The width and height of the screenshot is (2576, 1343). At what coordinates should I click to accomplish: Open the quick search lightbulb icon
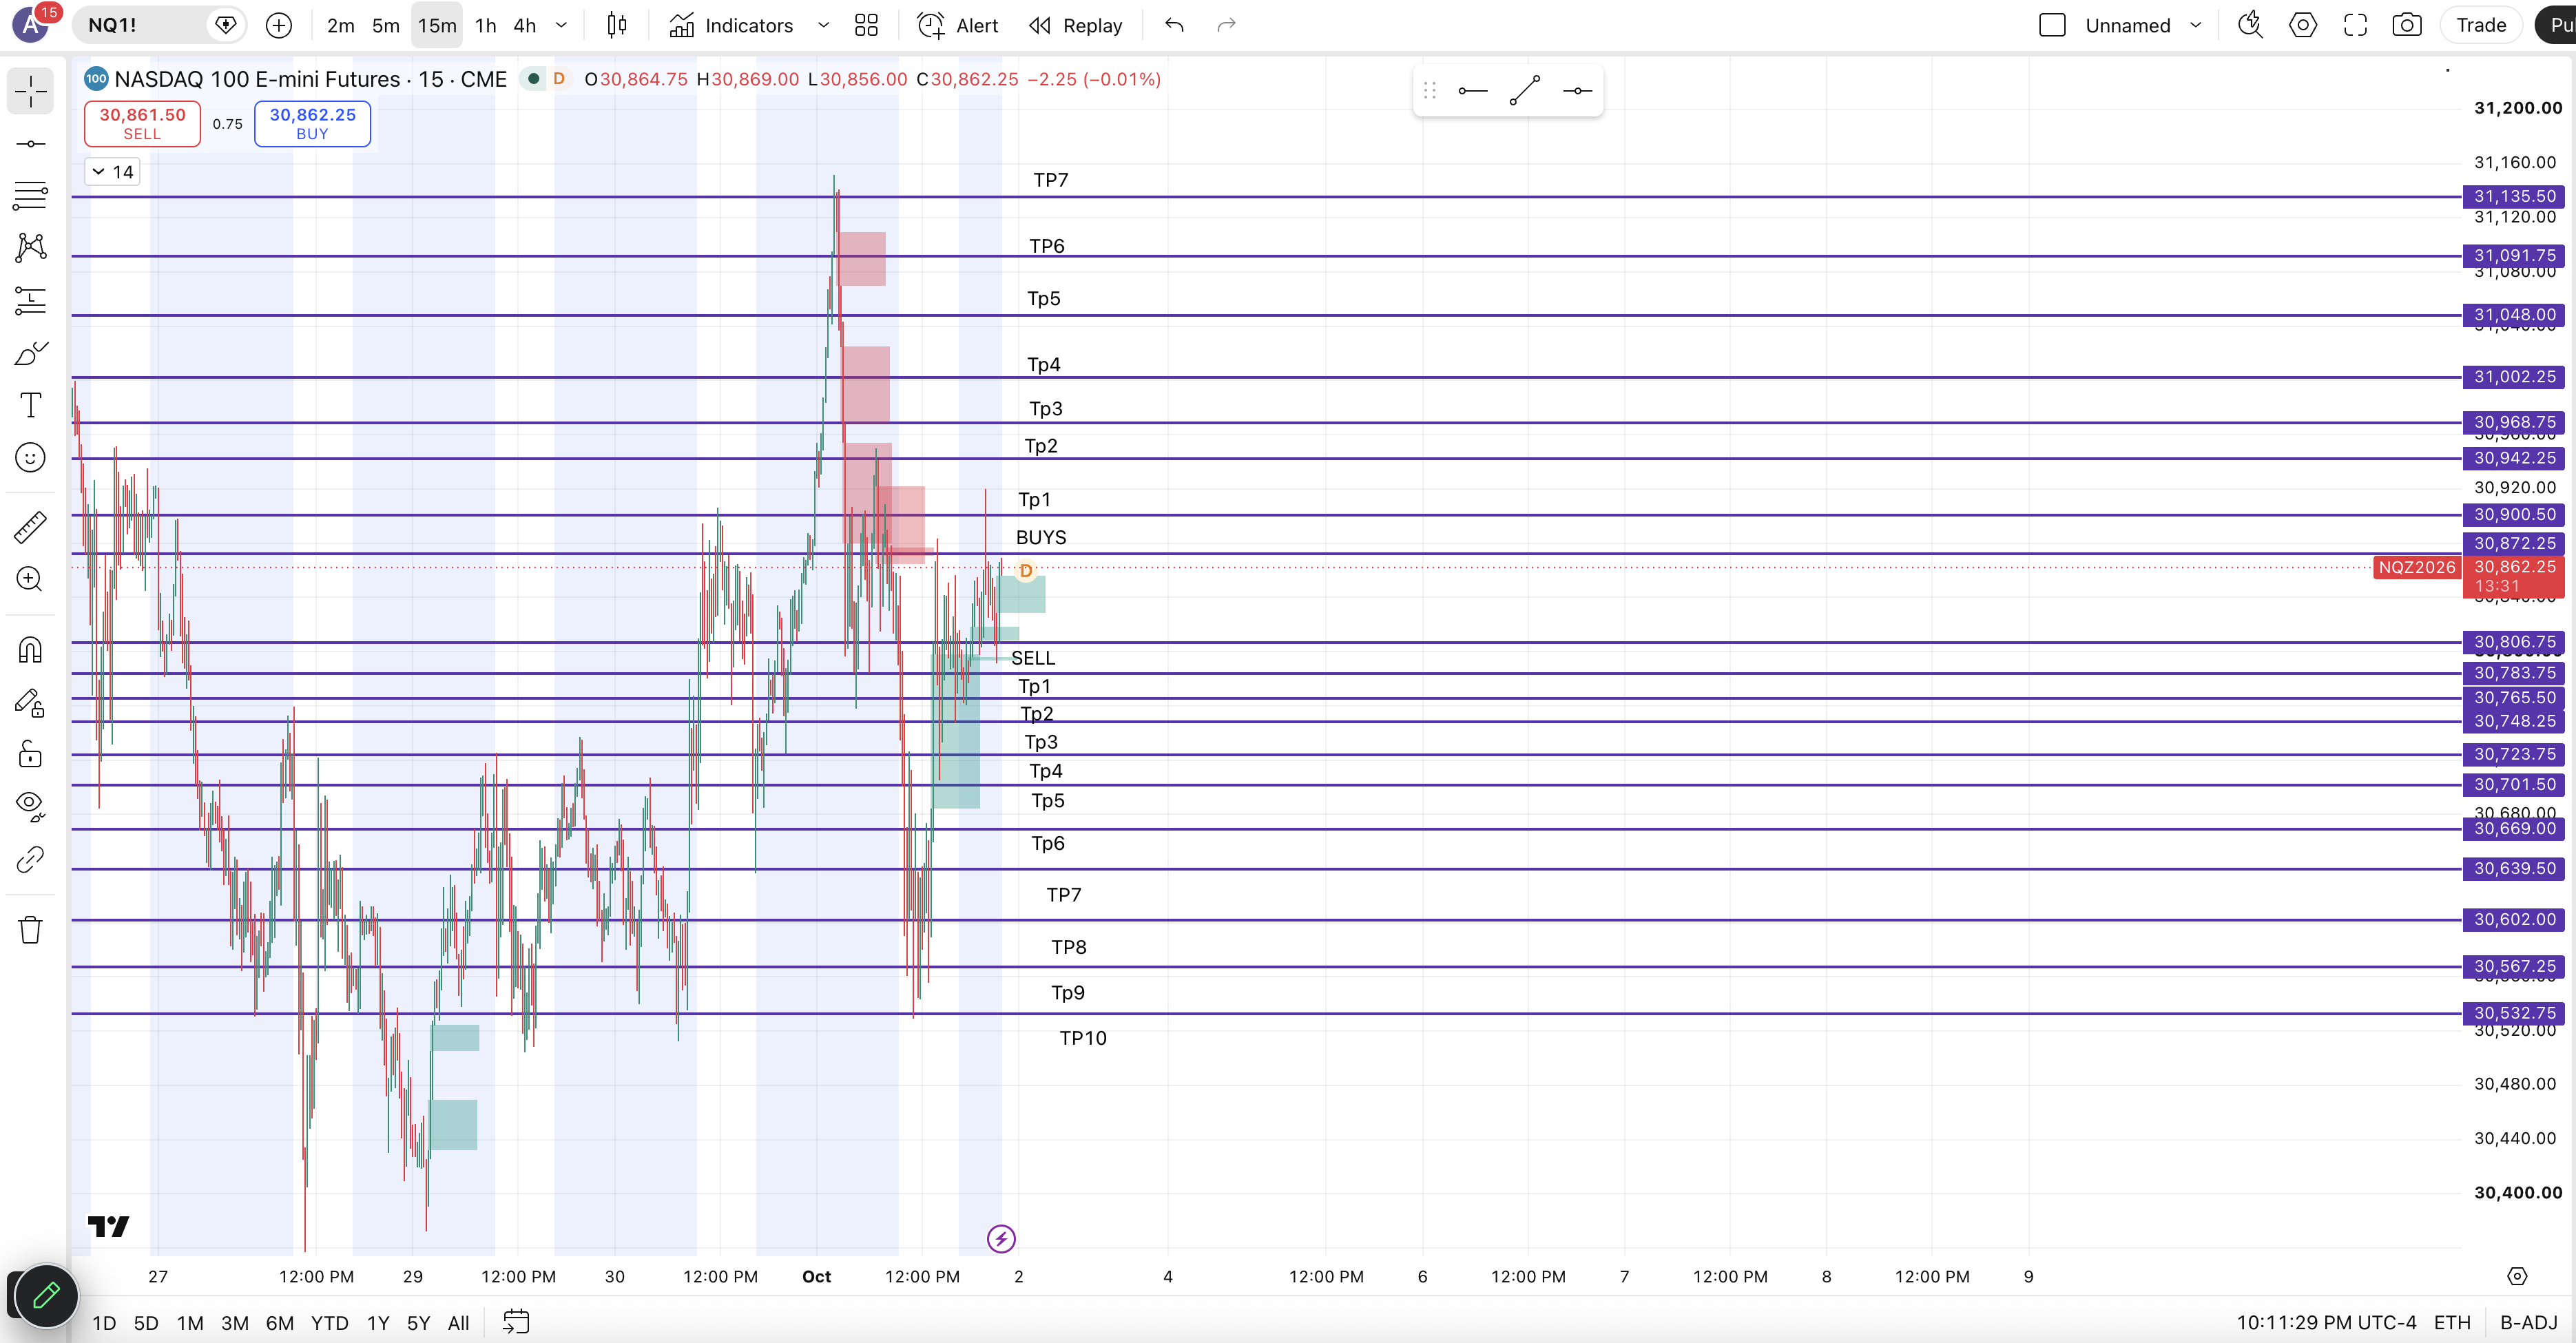tap(2250, 25)
